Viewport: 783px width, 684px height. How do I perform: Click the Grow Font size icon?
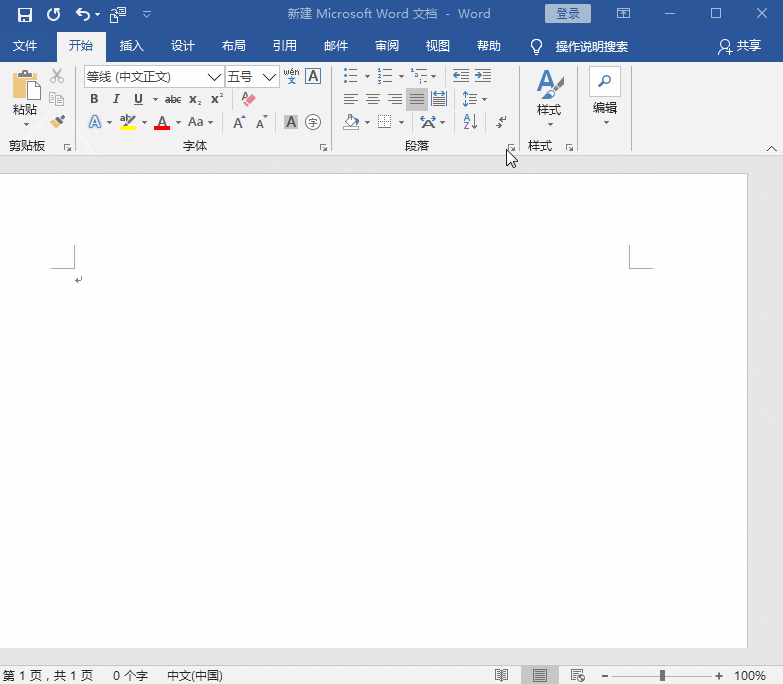pyautogui.click(x=239, y=122)
